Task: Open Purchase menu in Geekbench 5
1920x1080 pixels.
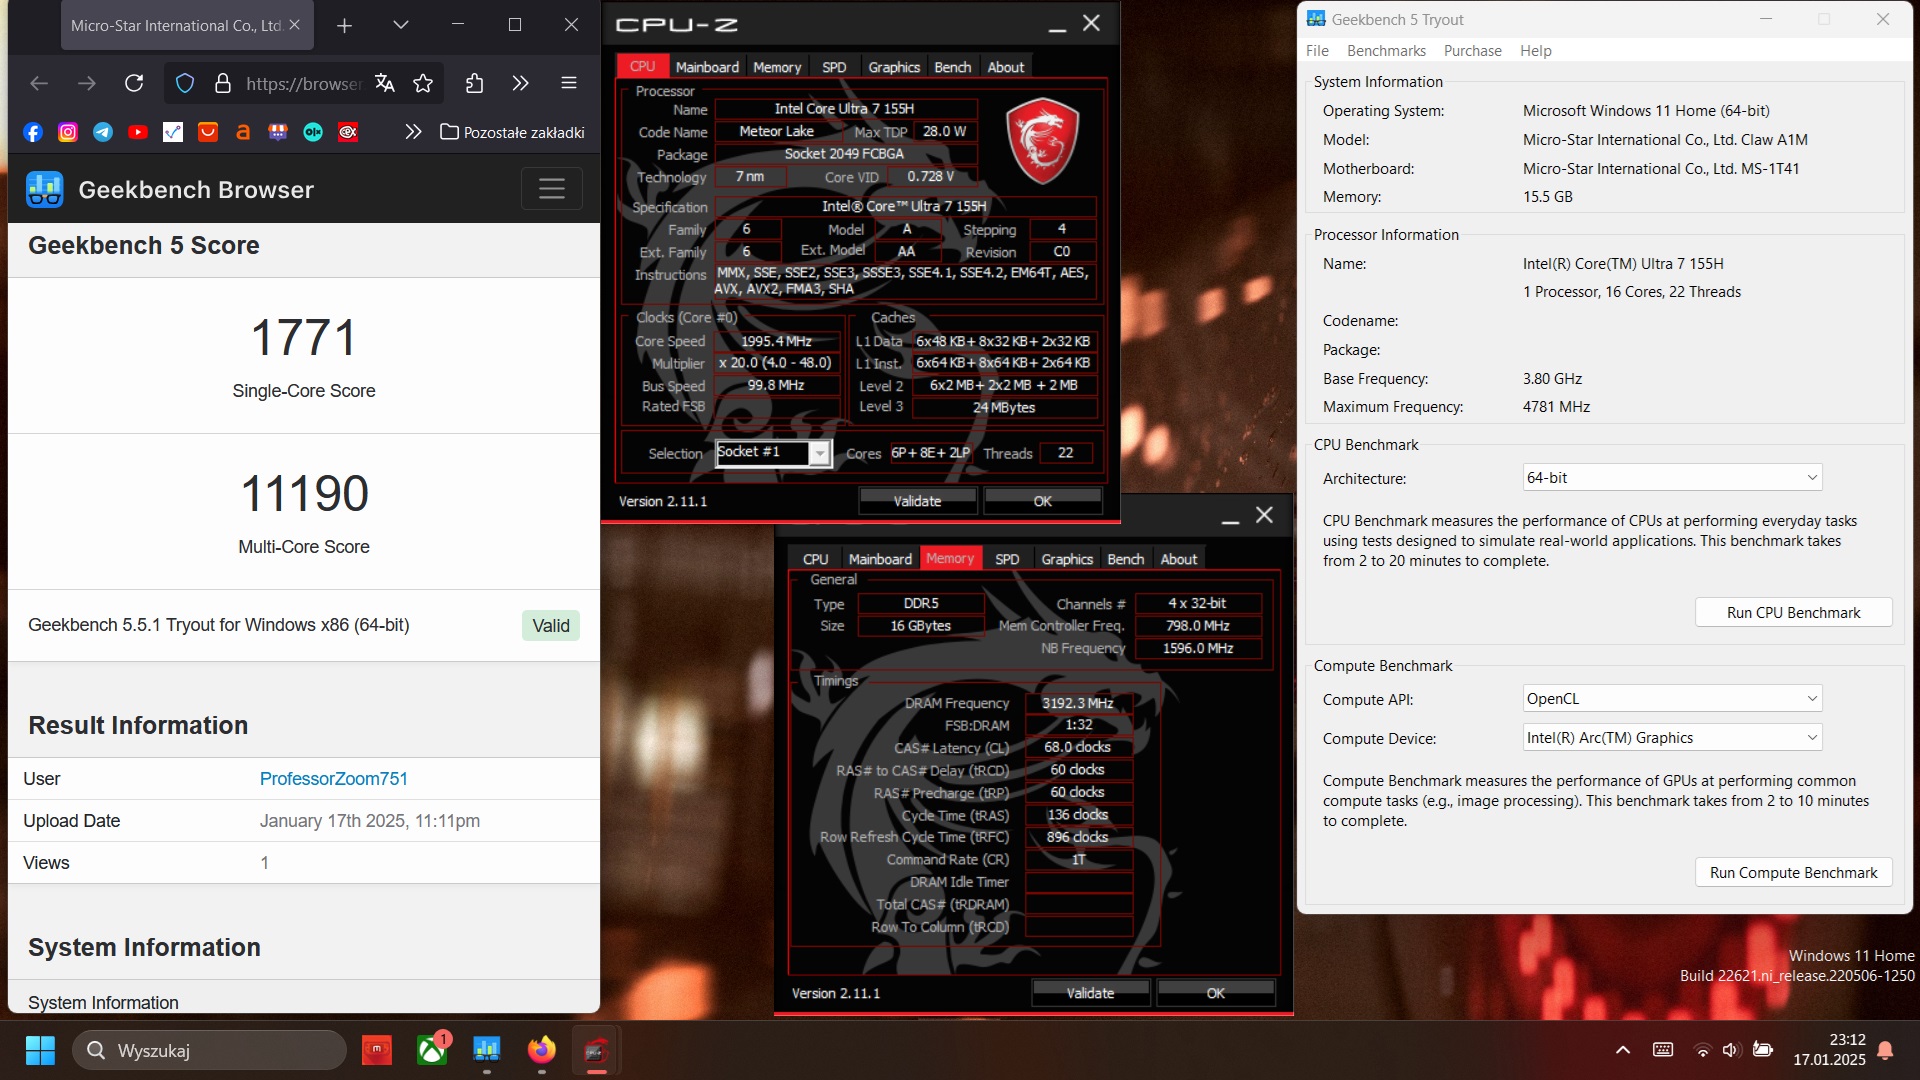Action: pos(1472,51)
